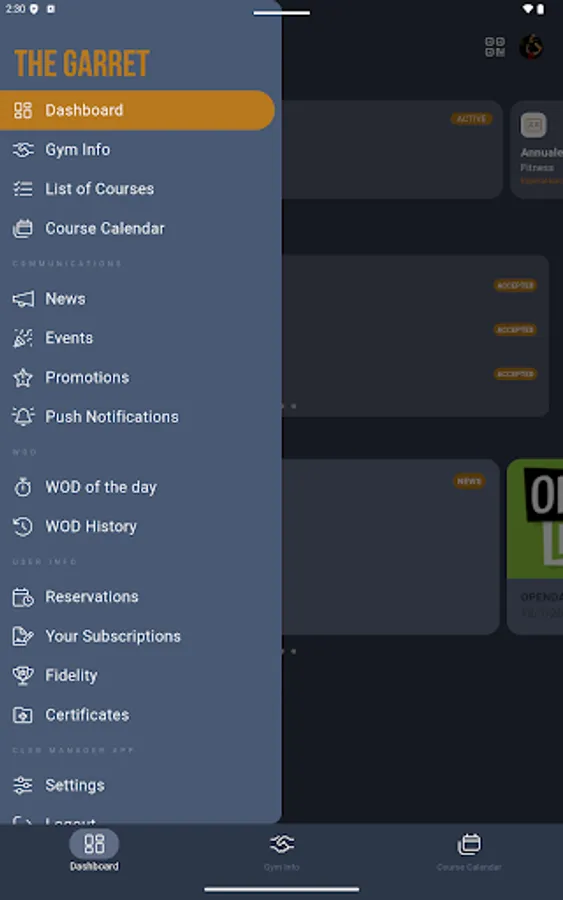Select Events from the drawer

click(x=69, y=338)
